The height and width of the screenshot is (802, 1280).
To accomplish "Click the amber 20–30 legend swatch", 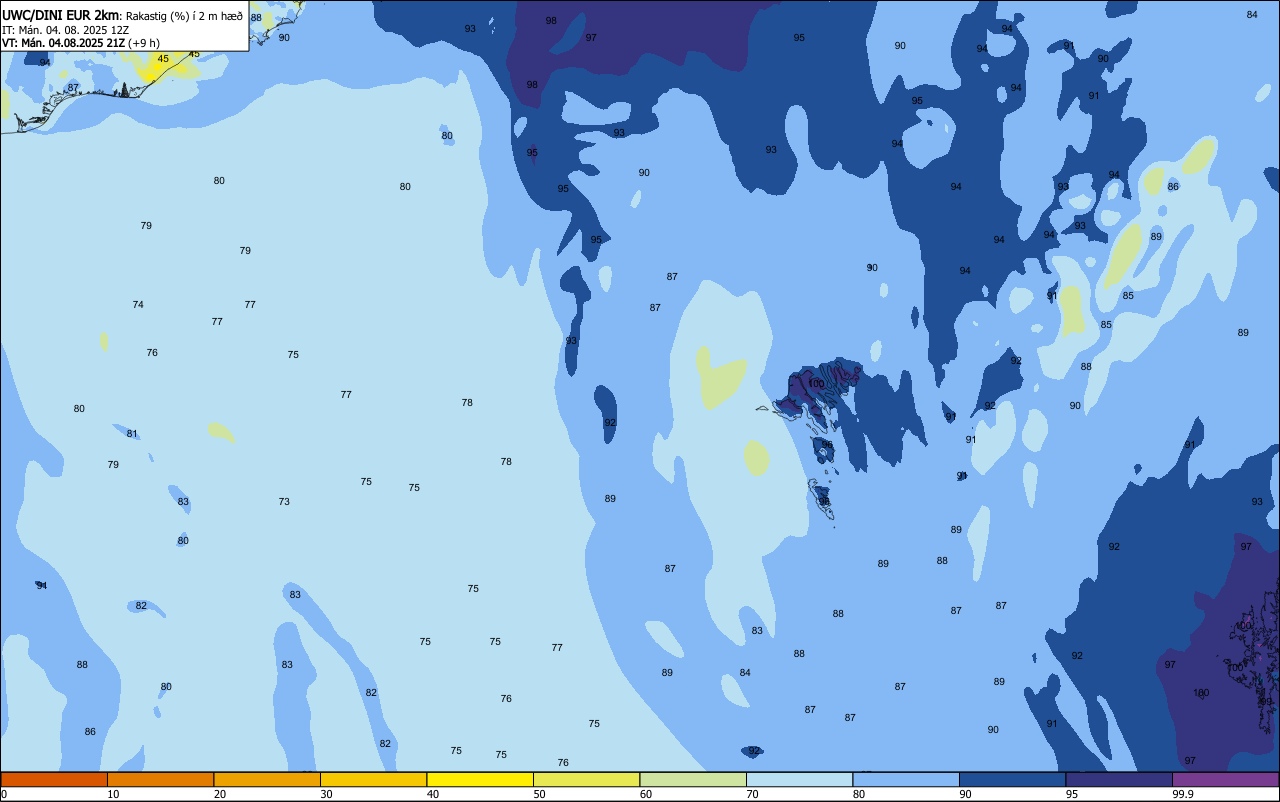I will tap(267, 780).
